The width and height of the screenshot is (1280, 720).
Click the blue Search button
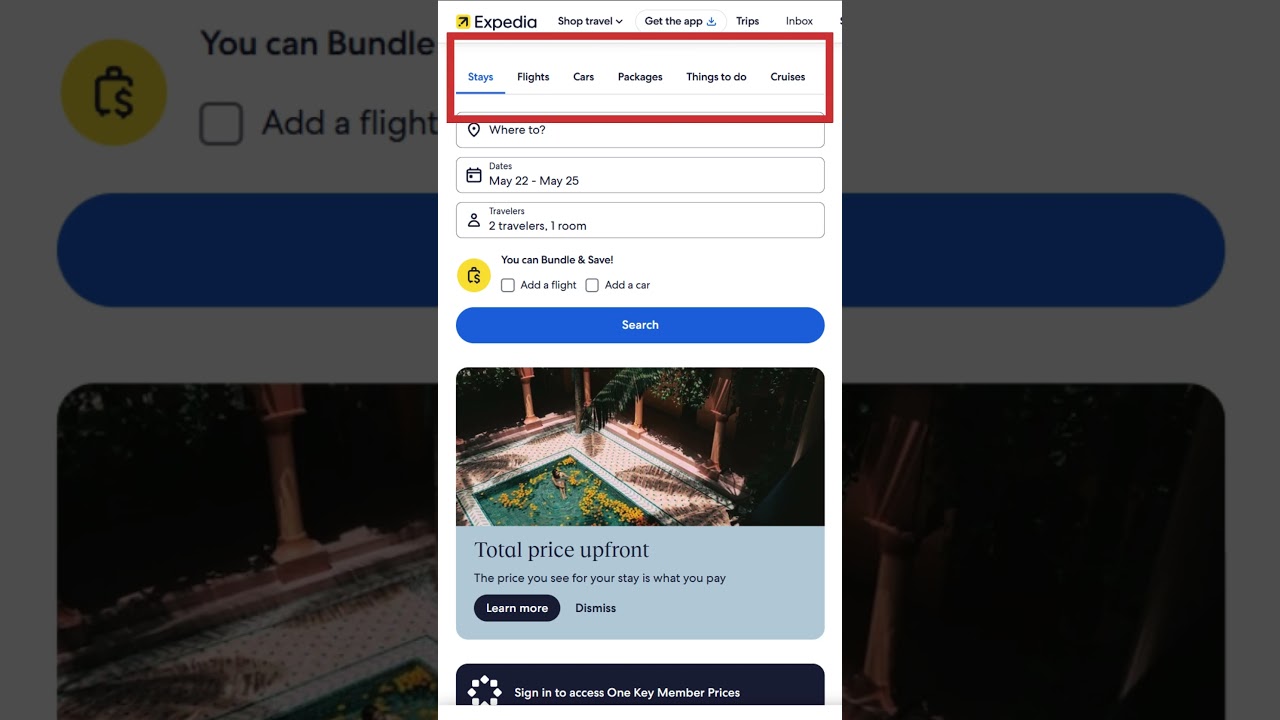point(640,325)
